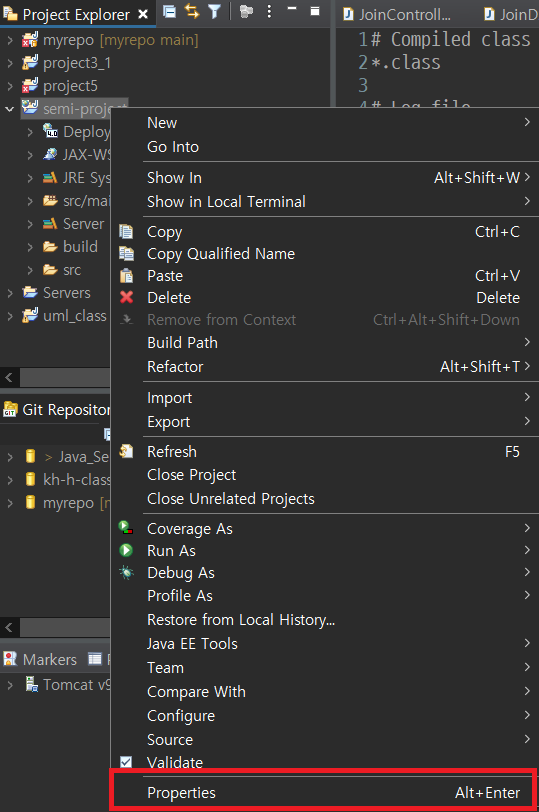Open Show in Local Terminal submenu
The image size is (539, 812).
pyautogui.click(x=325, y=201)
